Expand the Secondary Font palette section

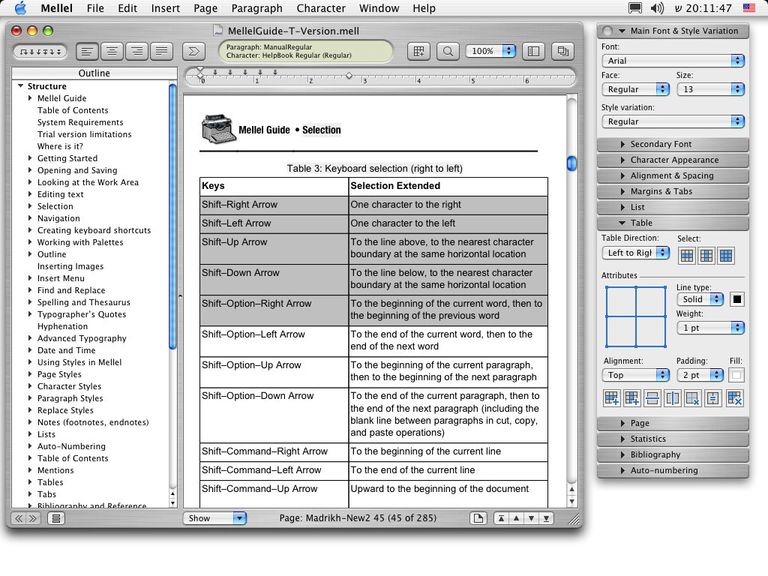(x=673, y=144)
